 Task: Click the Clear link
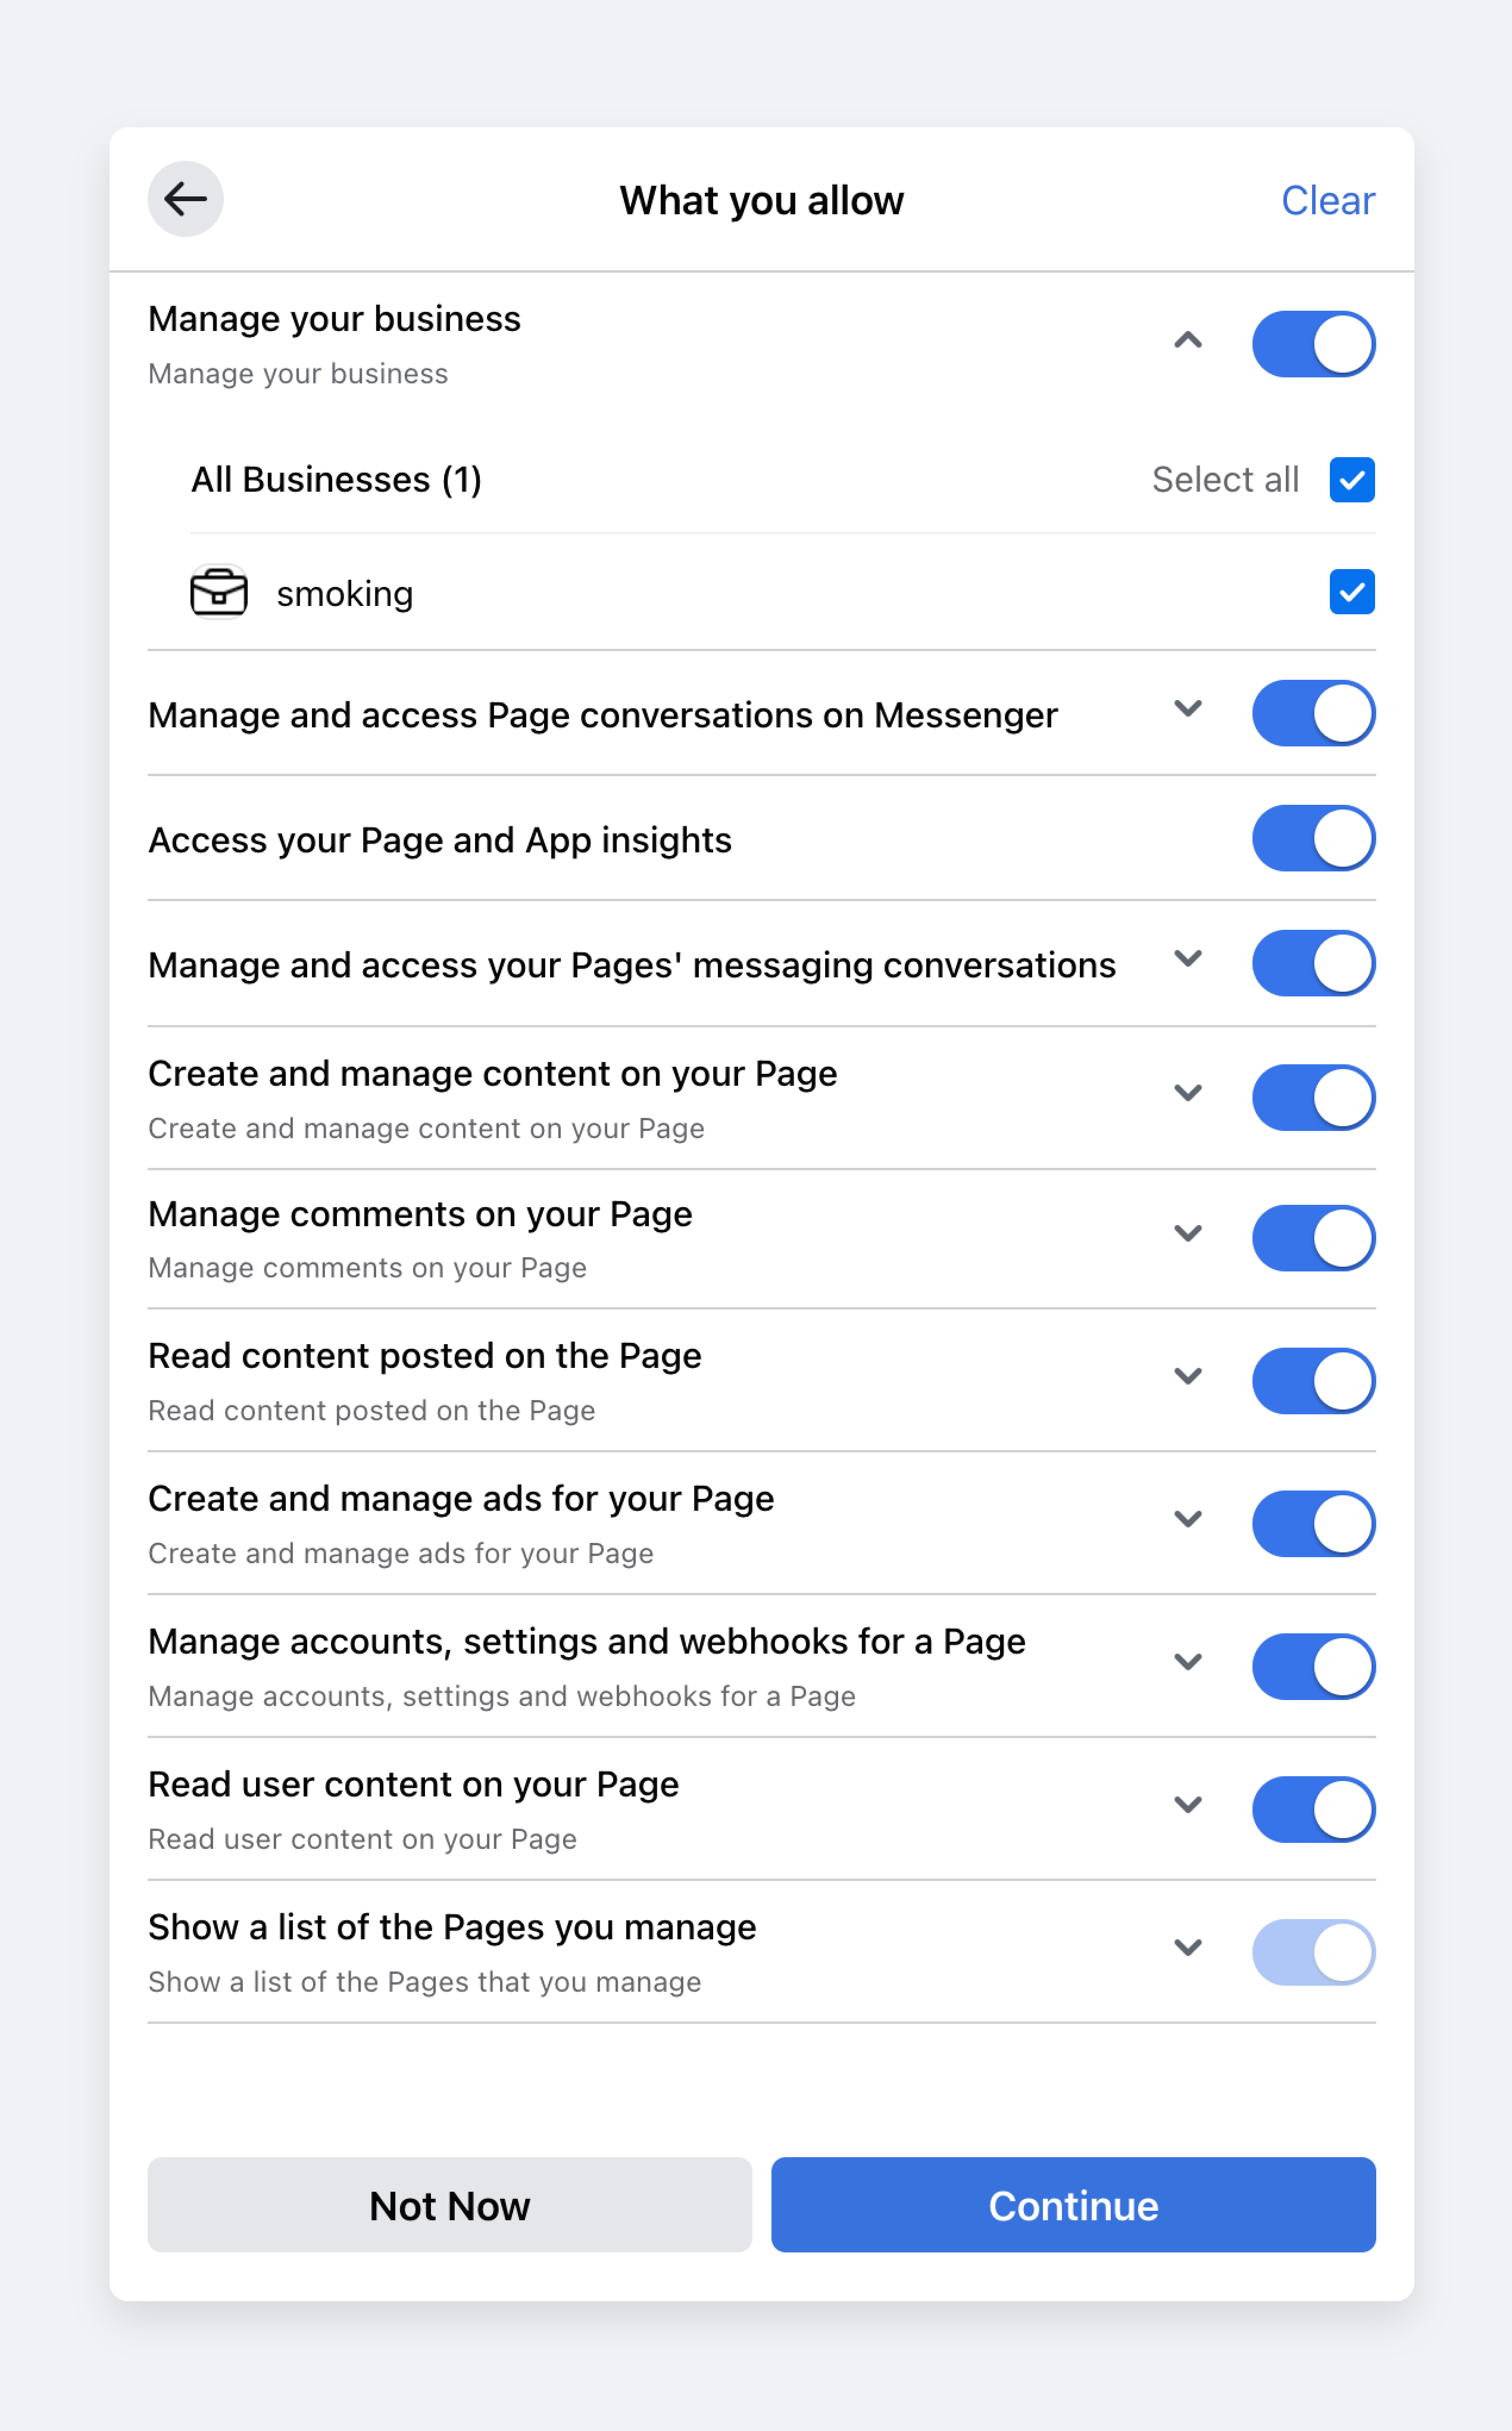1327,201
